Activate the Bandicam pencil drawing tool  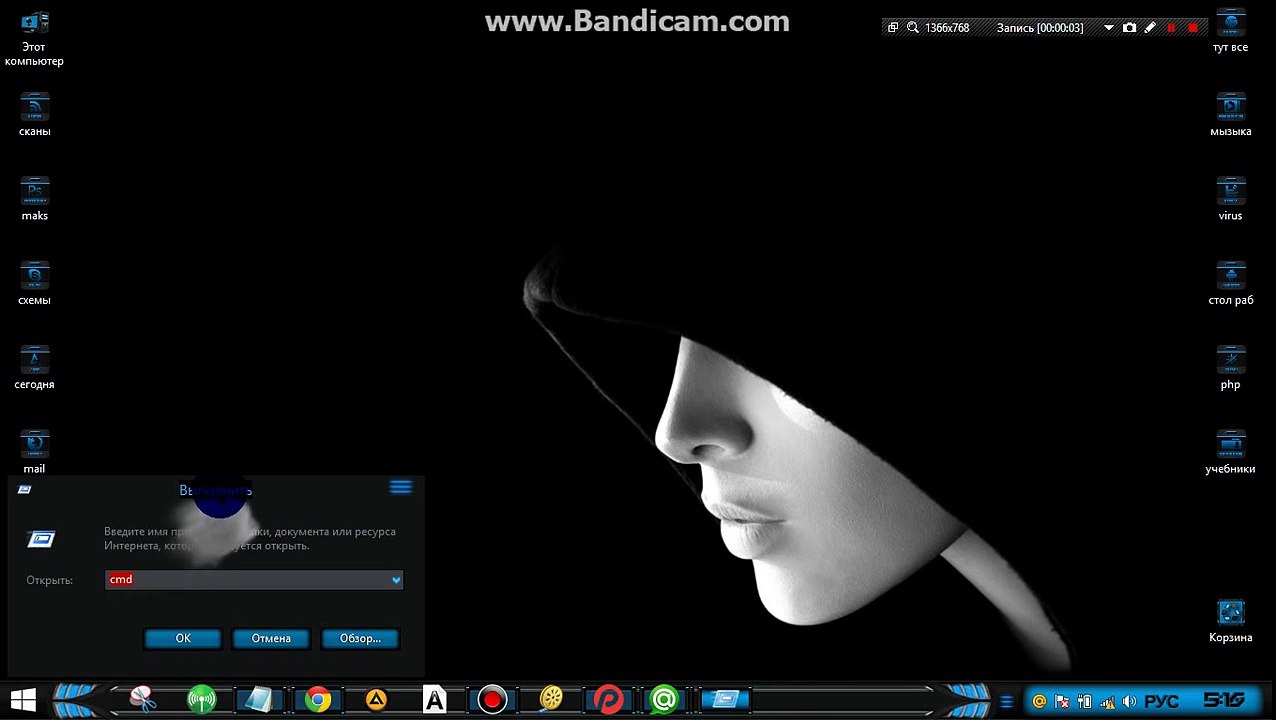click(x=1150, y=28)
